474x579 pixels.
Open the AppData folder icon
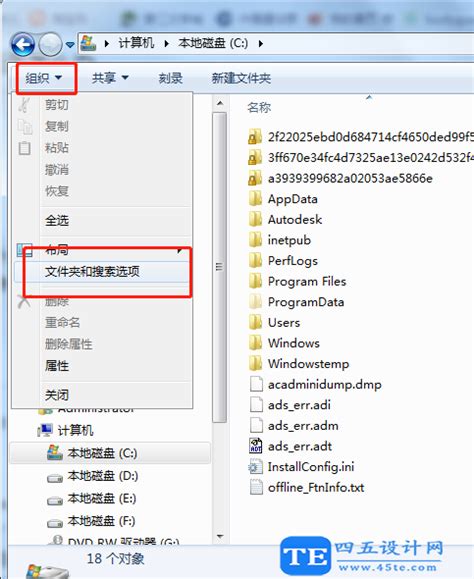tap(255, 199)
